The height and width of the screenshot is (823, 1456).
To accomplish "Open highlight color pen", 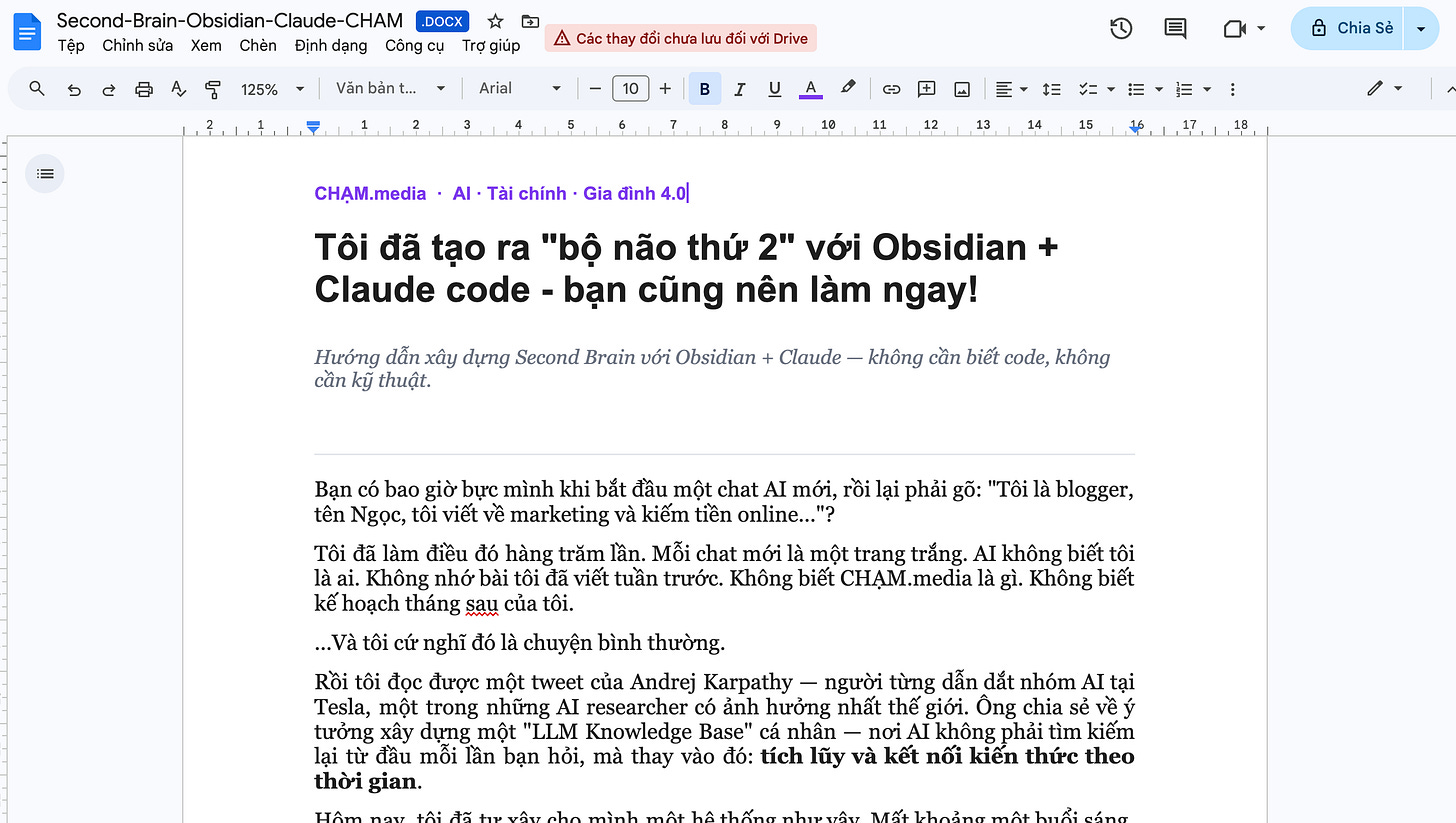I will (x=848, y=89).
